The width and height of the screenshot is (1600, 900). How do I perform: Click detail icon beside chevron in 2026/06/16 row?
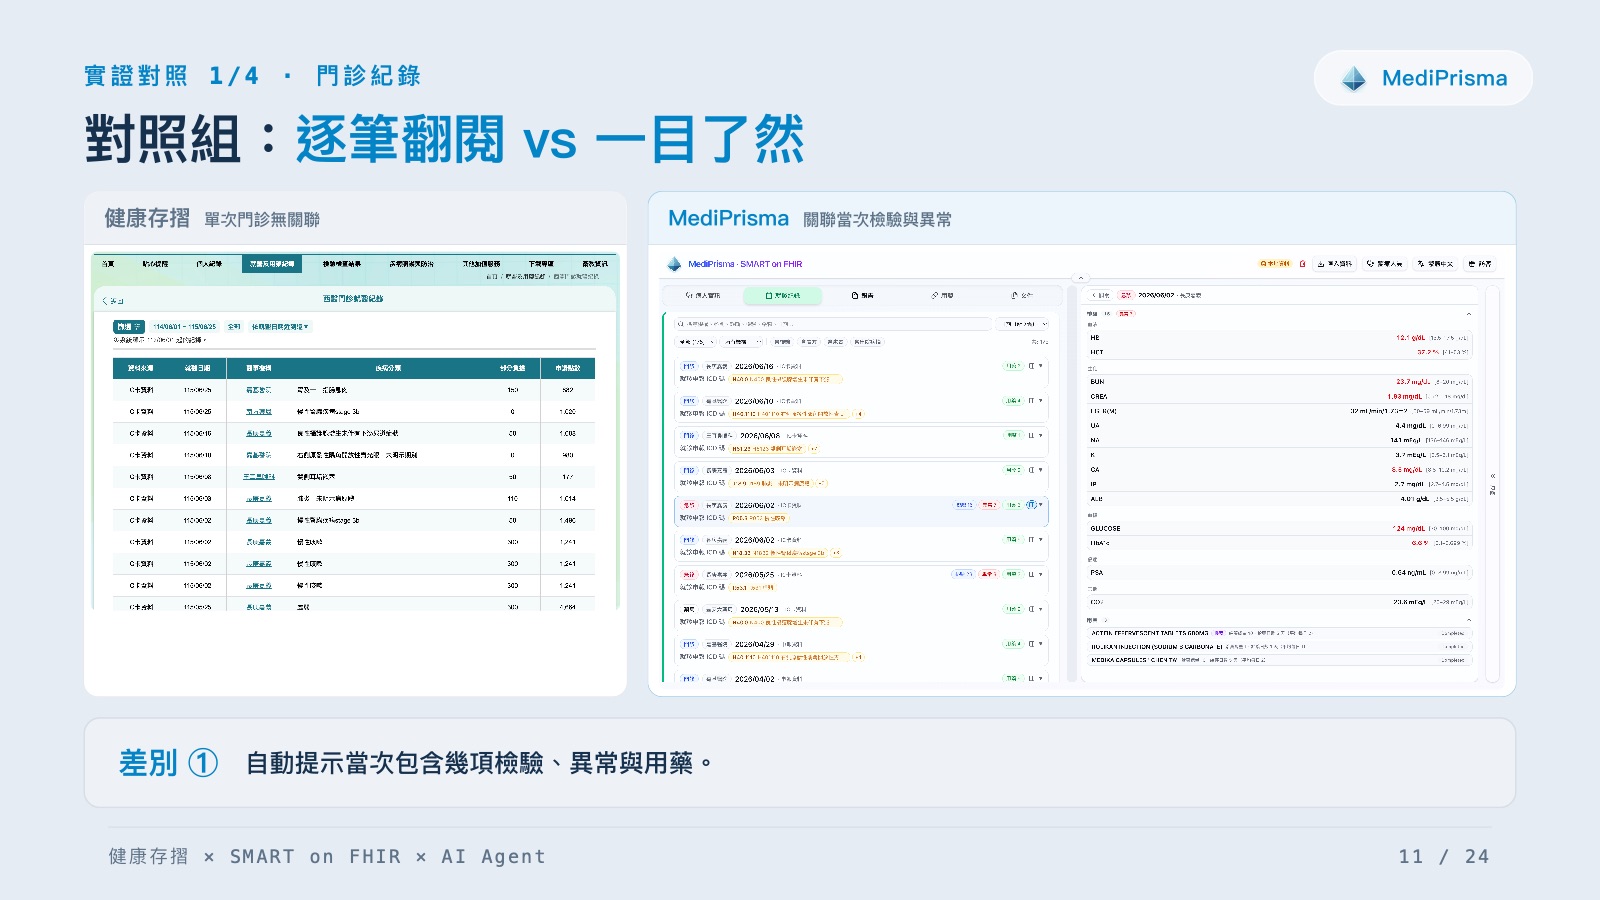point(1031,366)
